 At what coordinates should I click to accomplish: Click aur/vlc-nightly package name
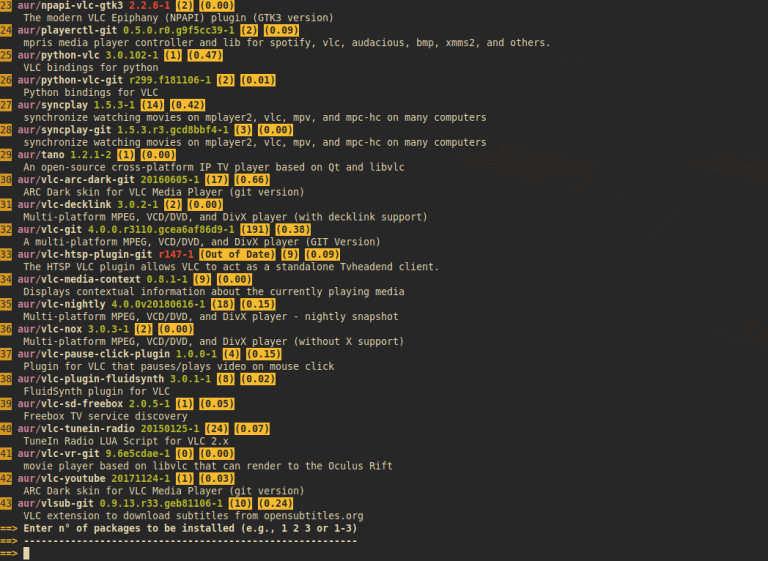(x=61, y=304)
